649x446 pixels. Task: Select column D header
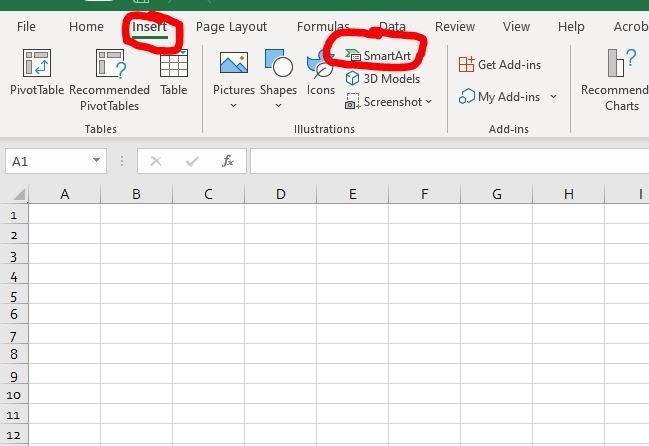(280, 194)
